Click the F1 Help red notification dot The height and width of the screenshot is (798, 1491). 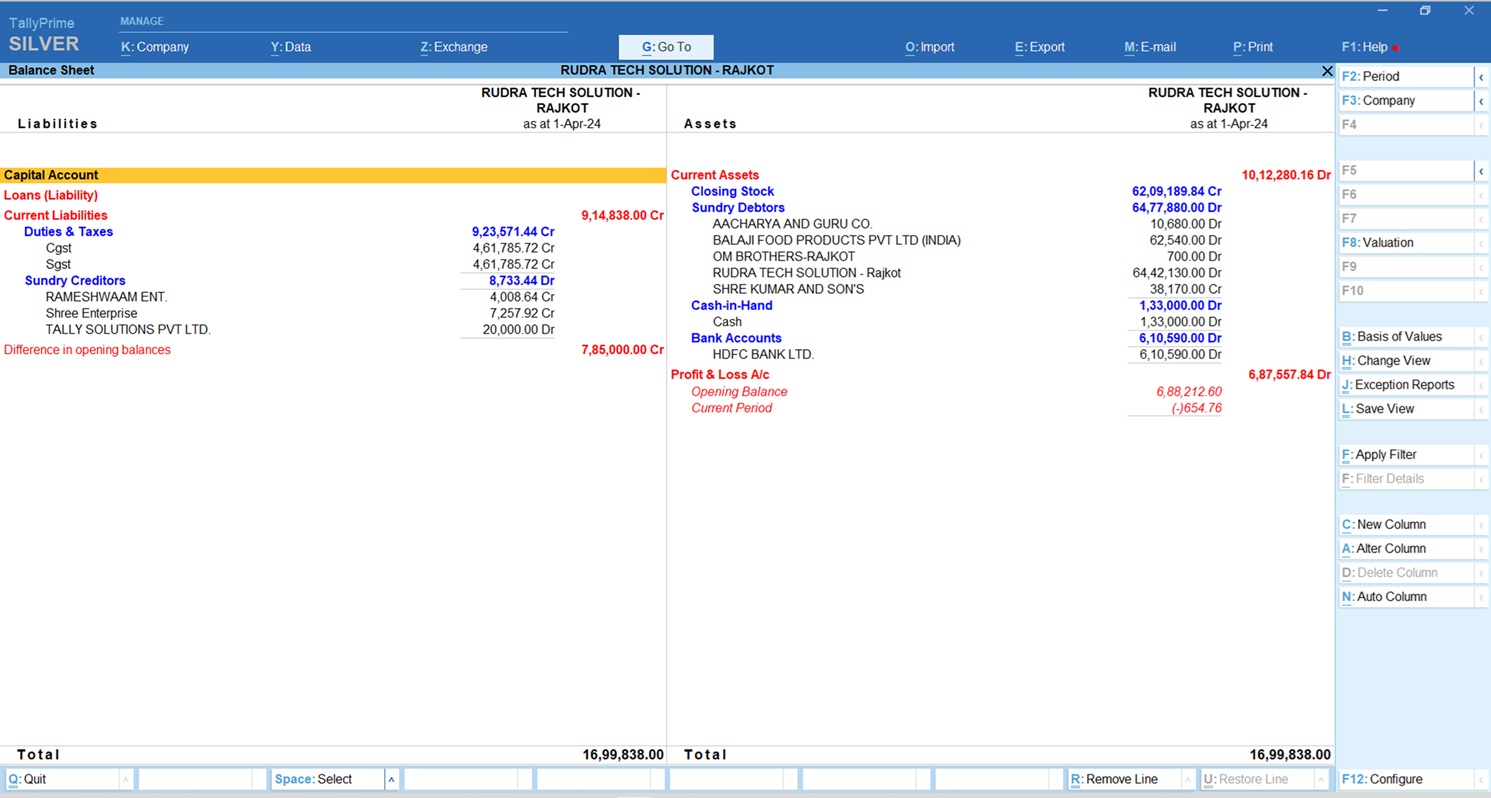[x=1395, y=48]
